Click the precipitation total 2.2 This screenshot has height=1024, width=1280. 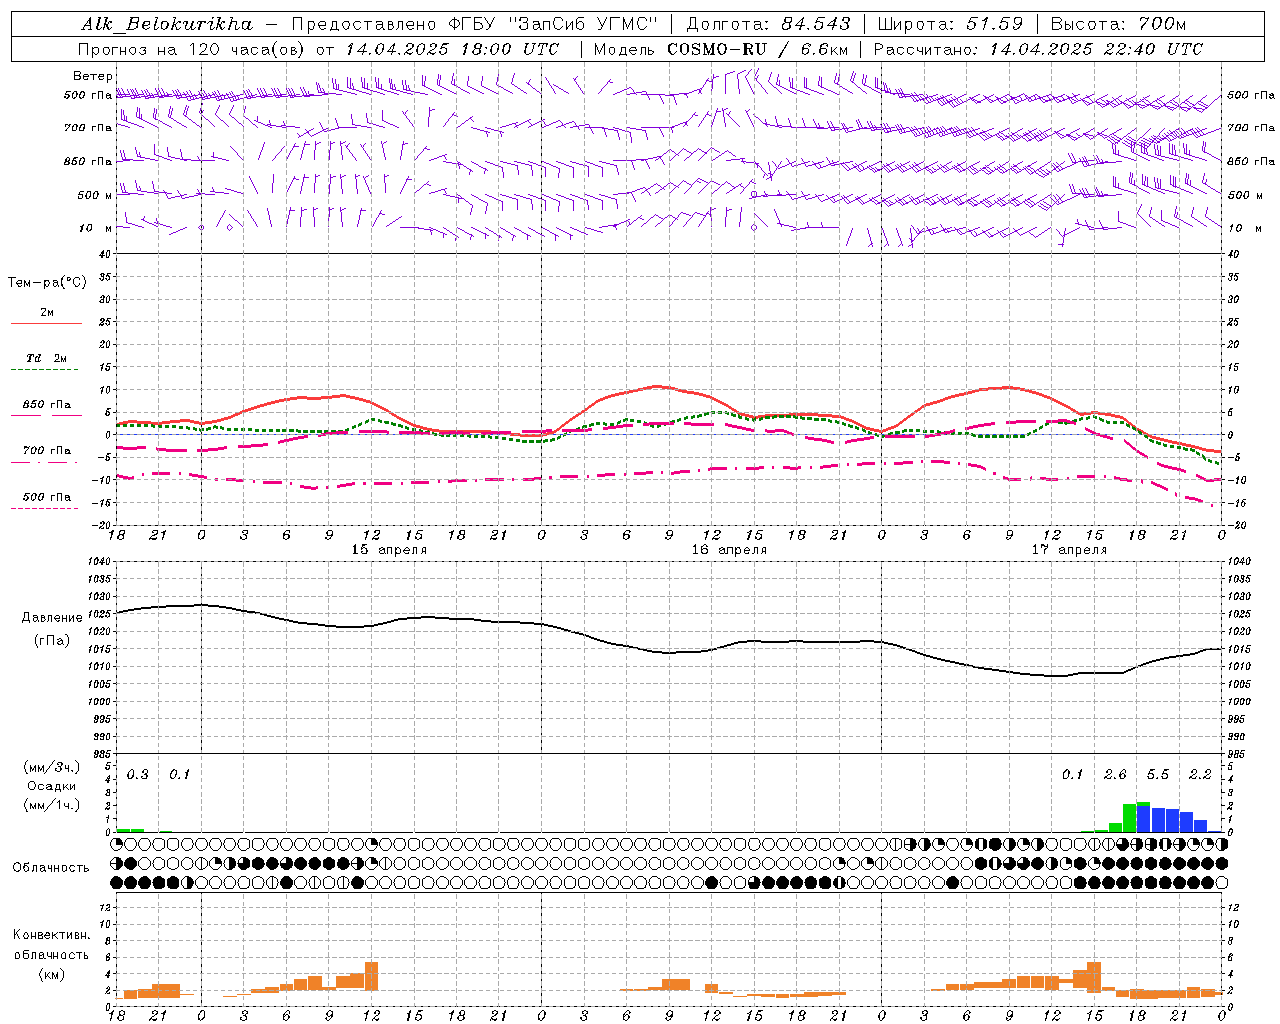tap(1200, 775)
